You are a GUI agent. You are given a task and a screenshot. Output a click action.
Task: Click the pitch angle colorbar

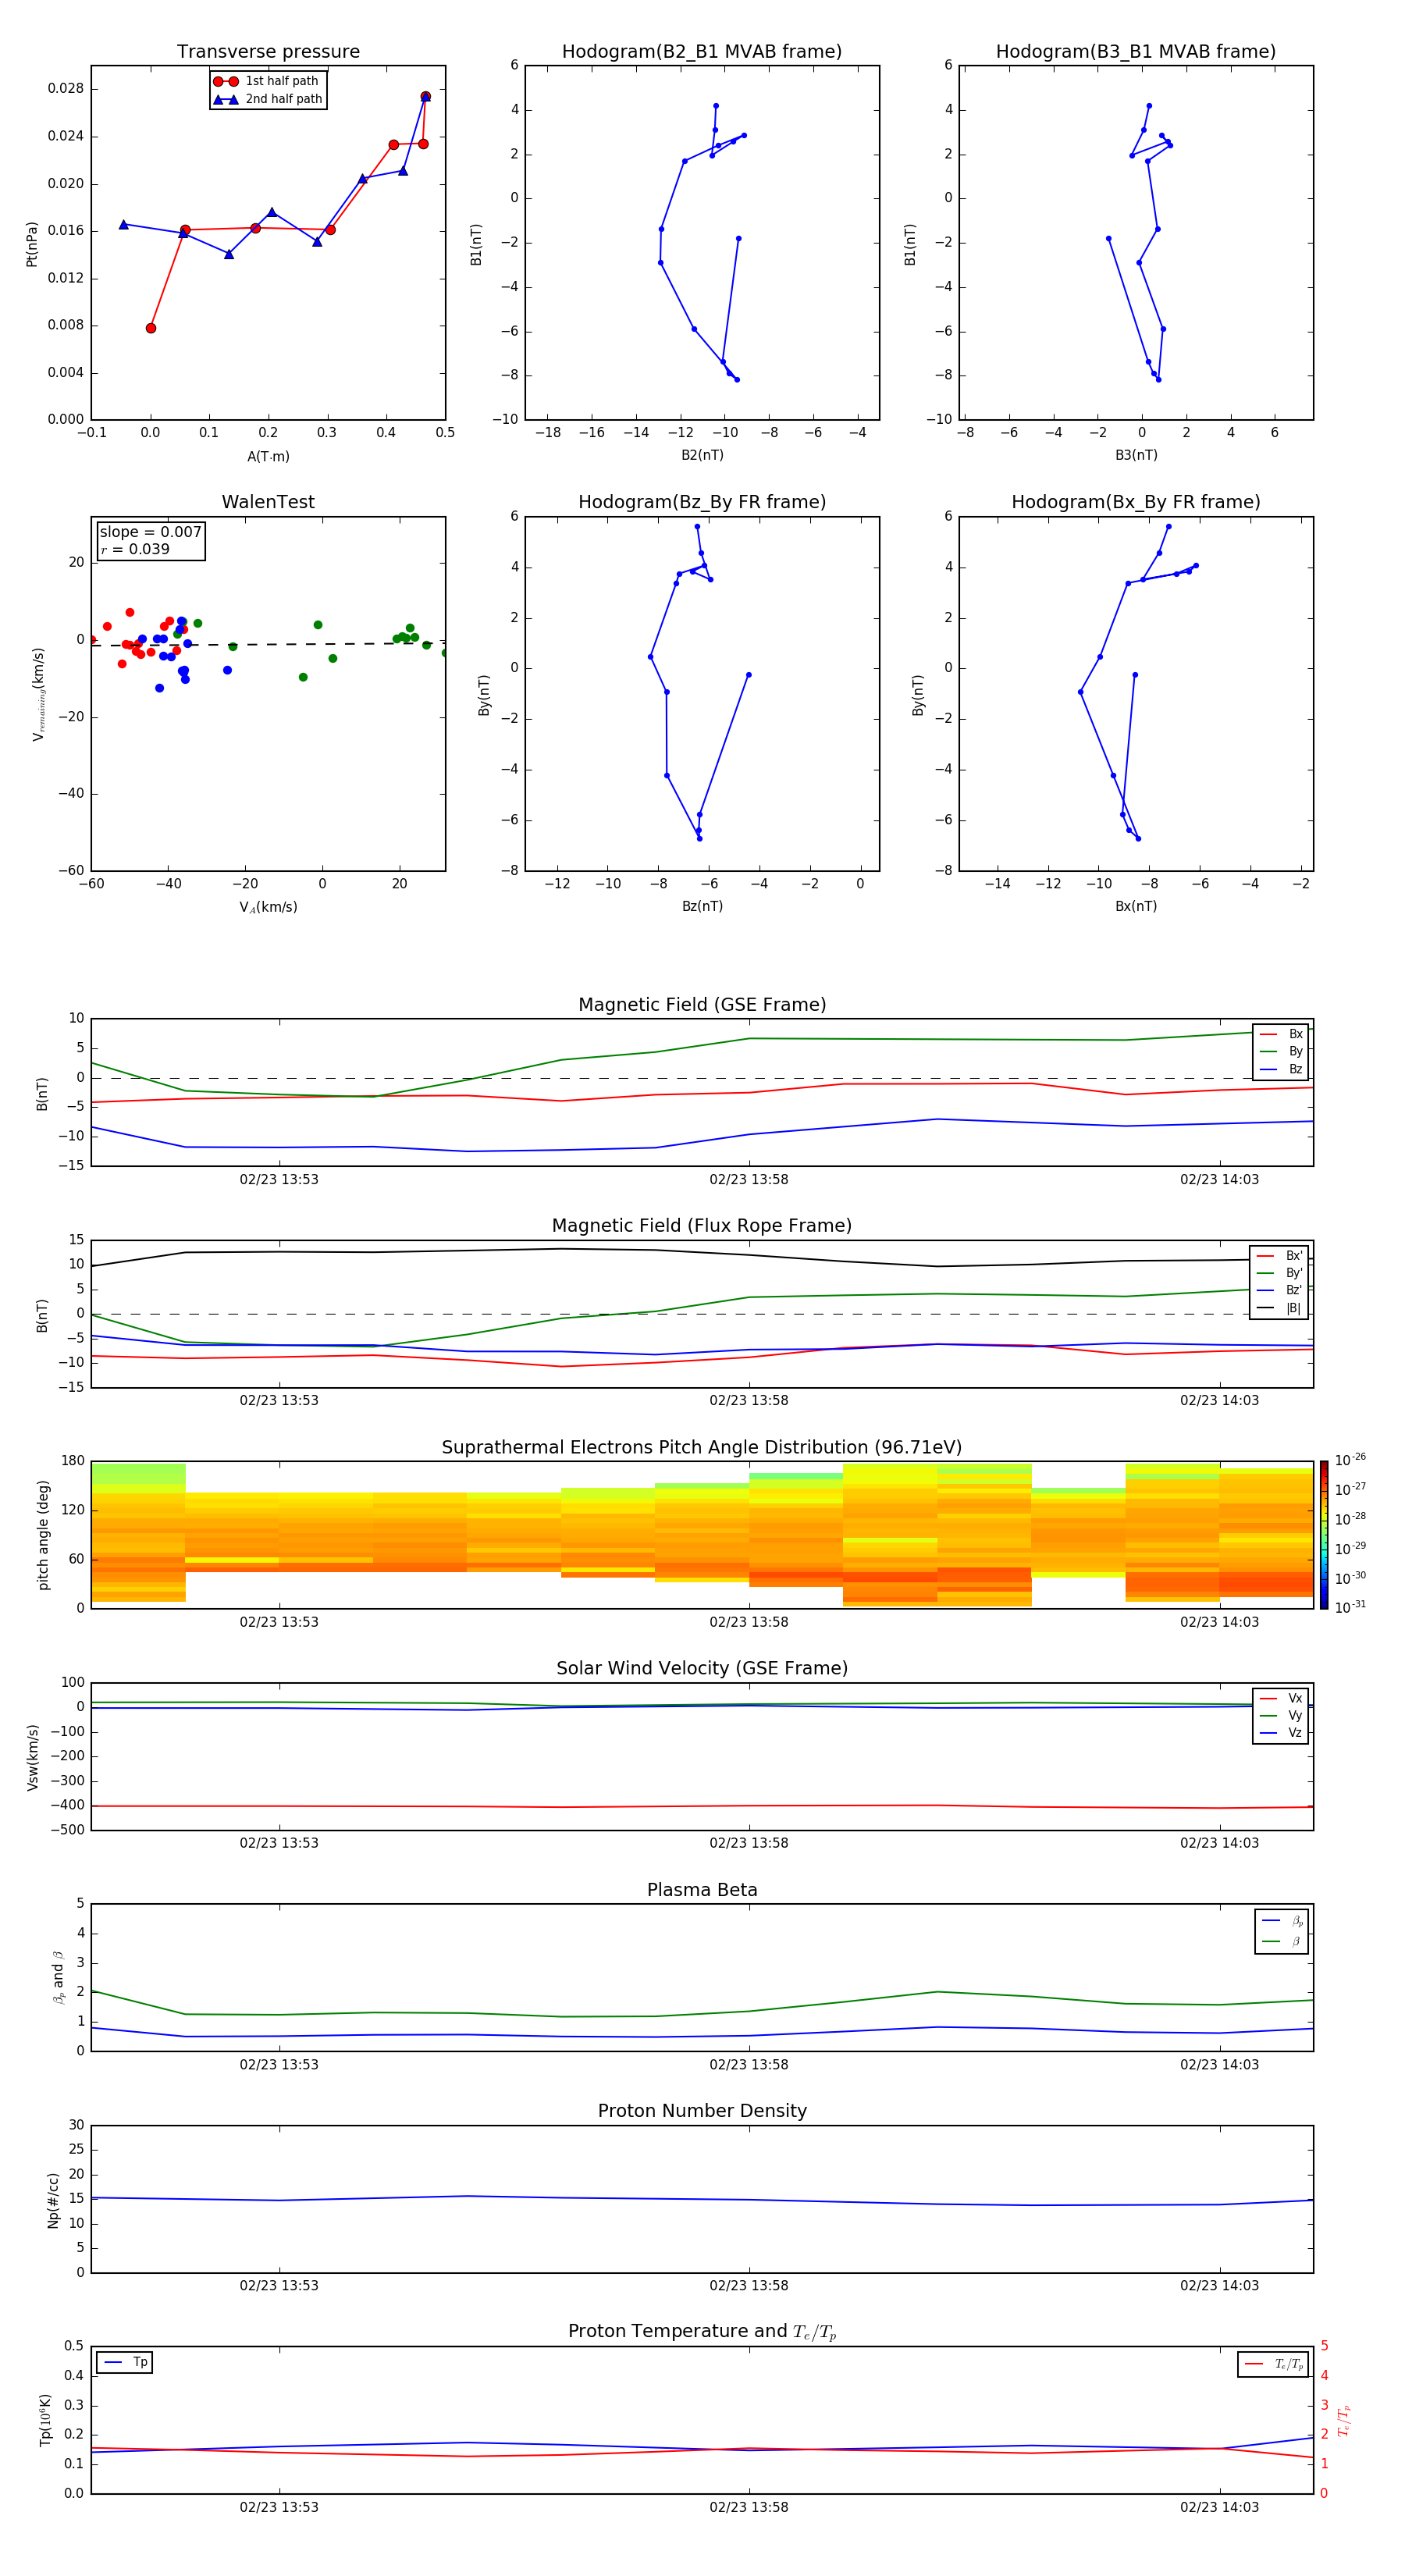click(x=1324, y=1535)
